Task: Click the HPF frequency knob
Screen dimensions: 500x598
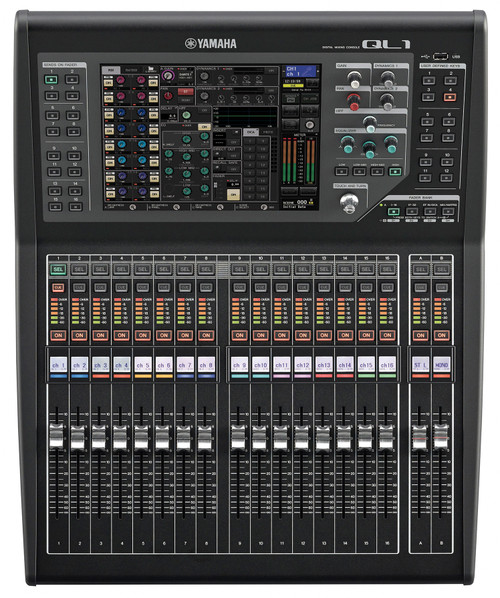Action: pos(369,124)
